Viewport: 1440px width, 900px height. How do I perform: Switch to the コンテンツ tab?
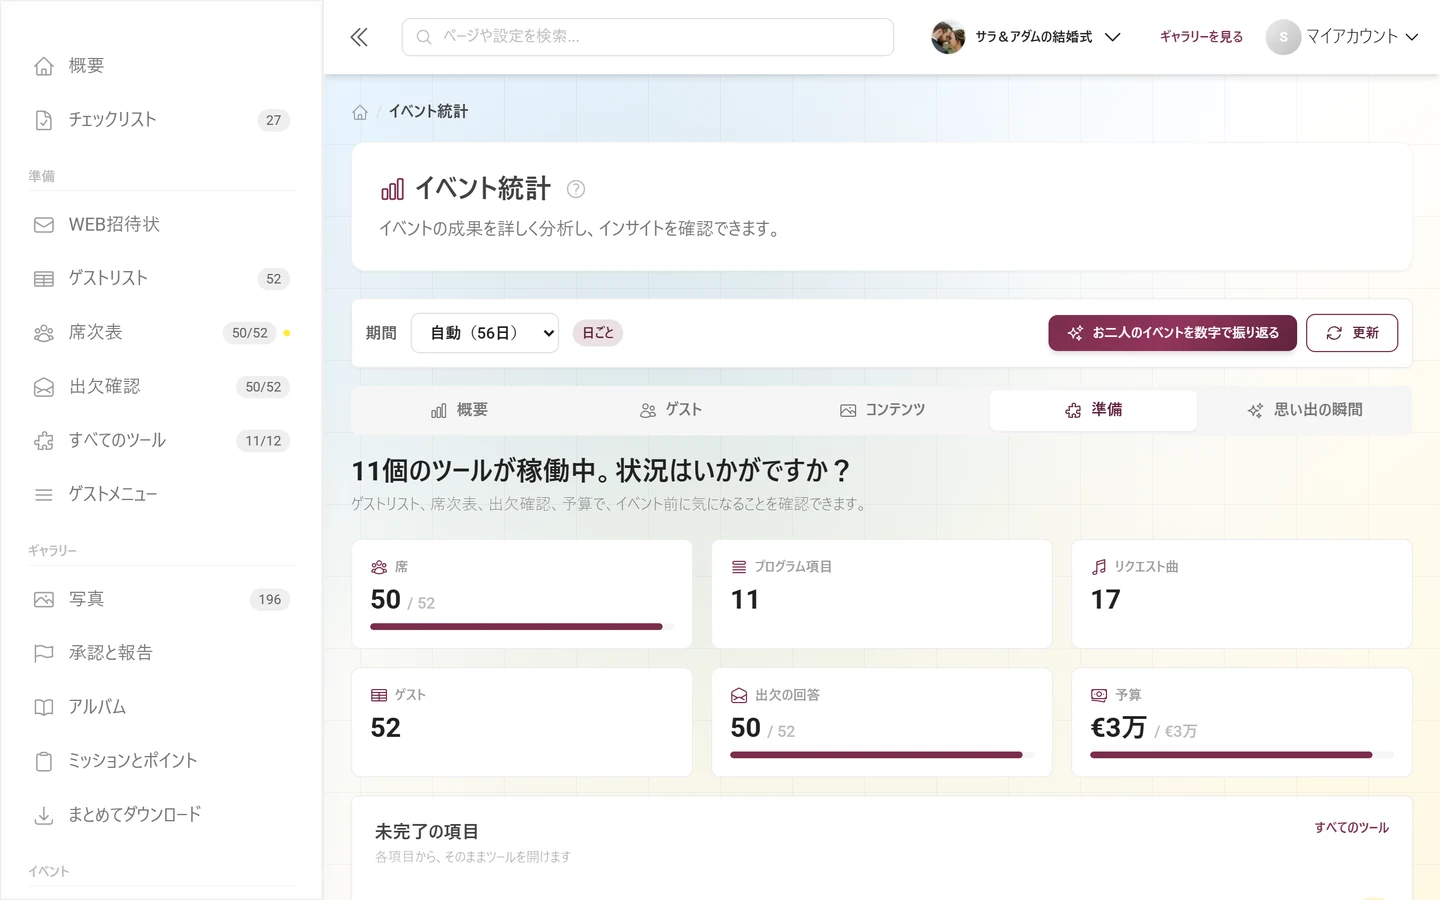pyautogui.click(x=882, y=411)
